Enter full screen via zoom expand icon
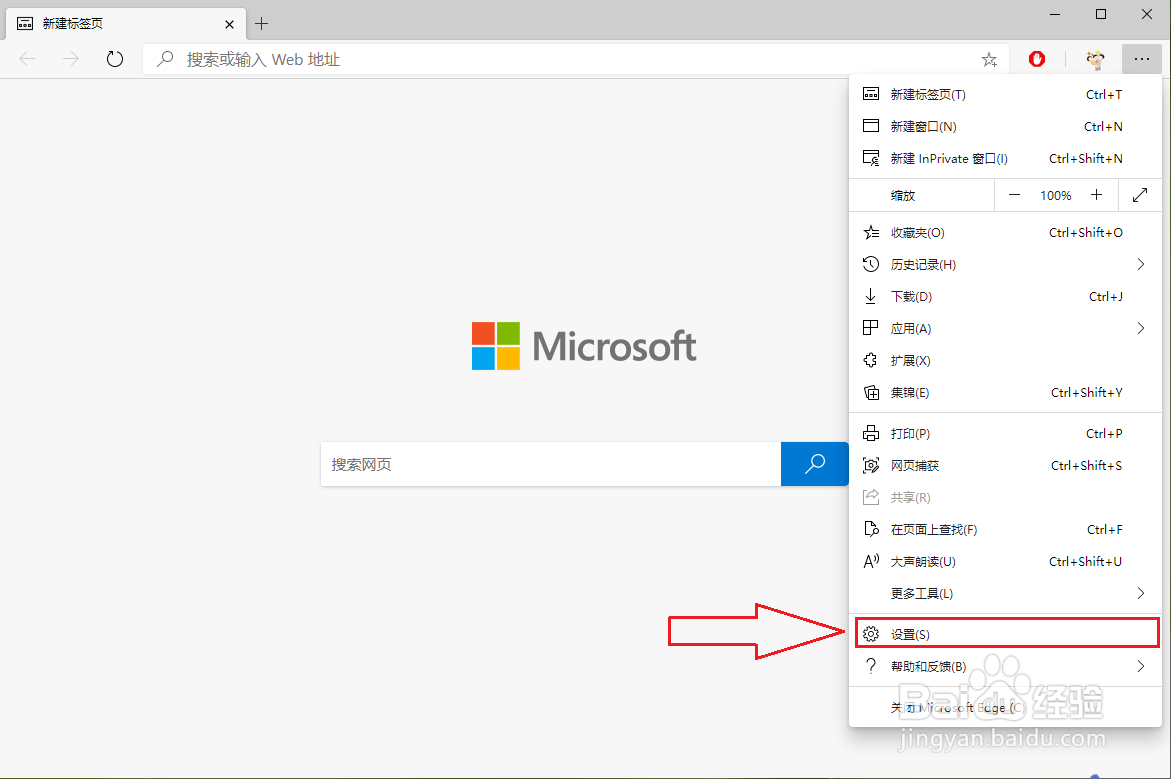 1140,195
